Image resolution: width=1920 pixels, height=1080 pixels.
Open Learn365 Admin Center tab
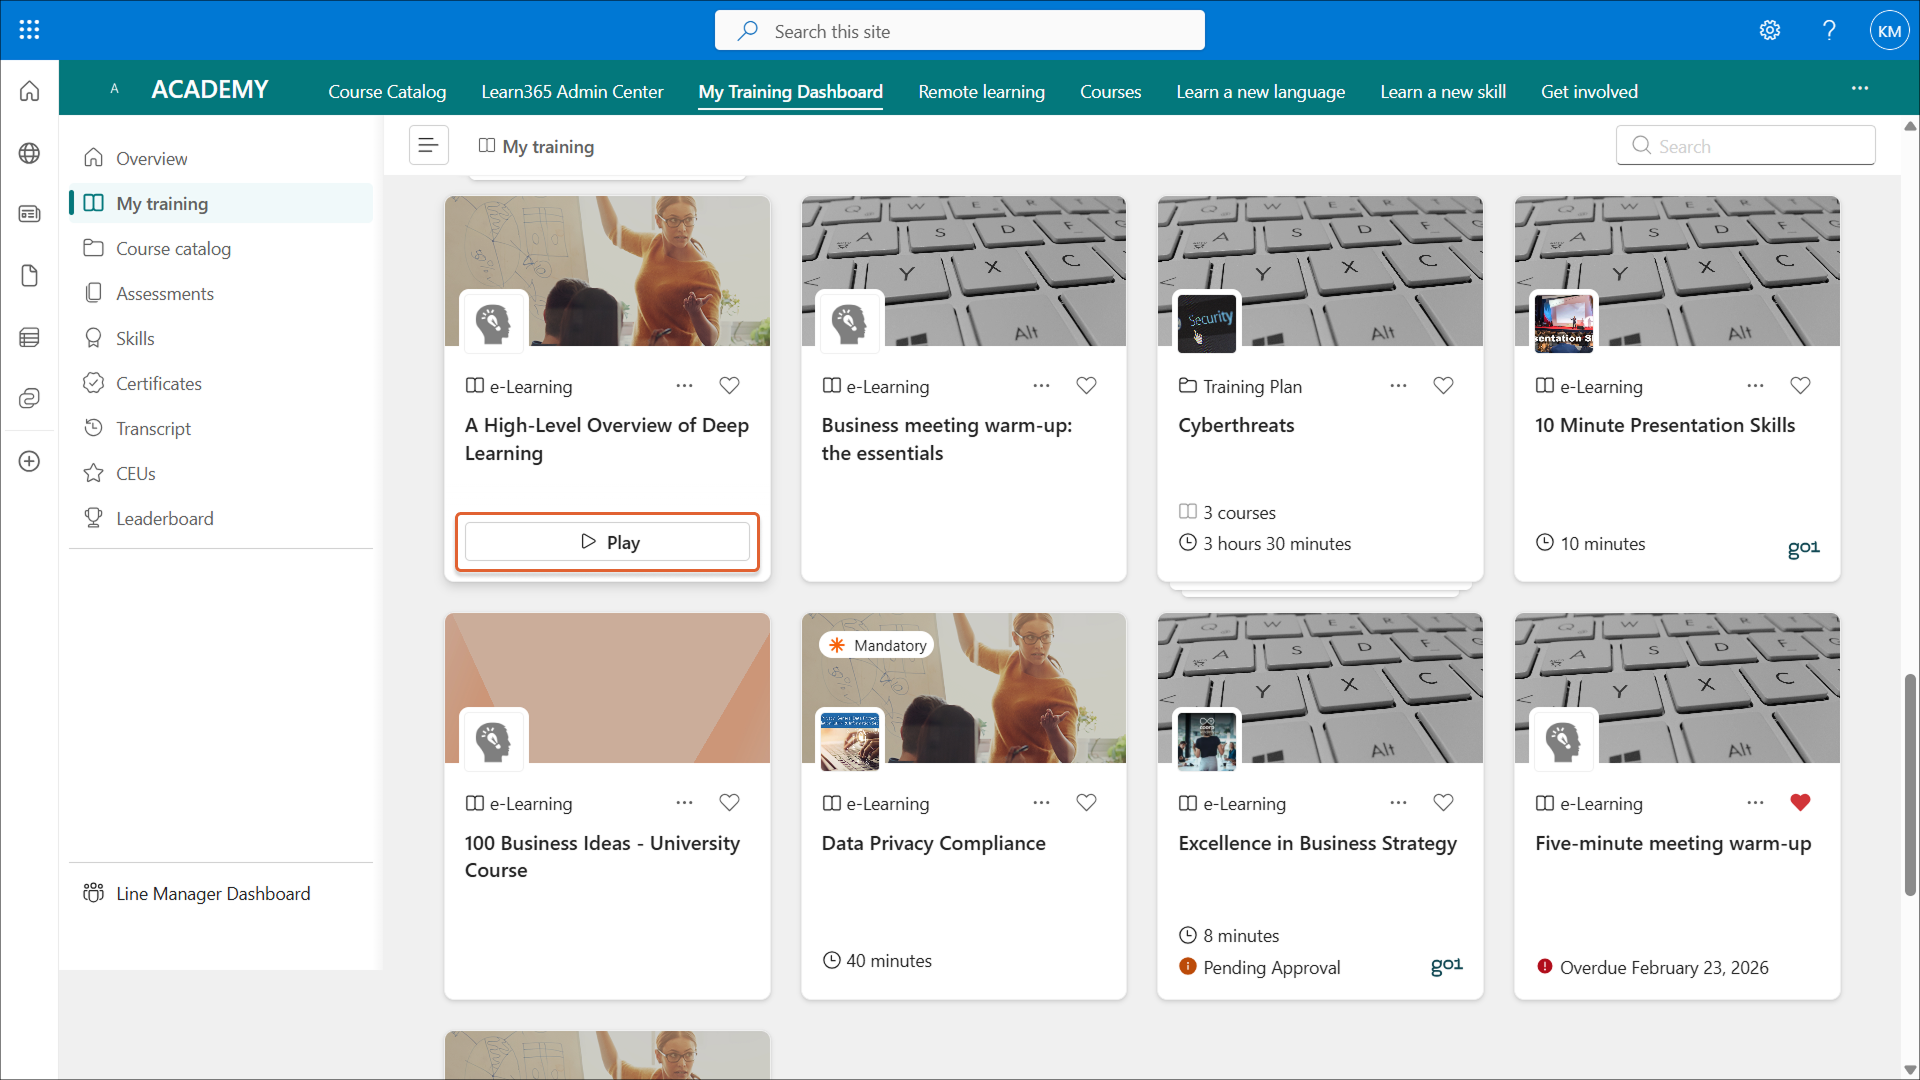tap(572, 91)
